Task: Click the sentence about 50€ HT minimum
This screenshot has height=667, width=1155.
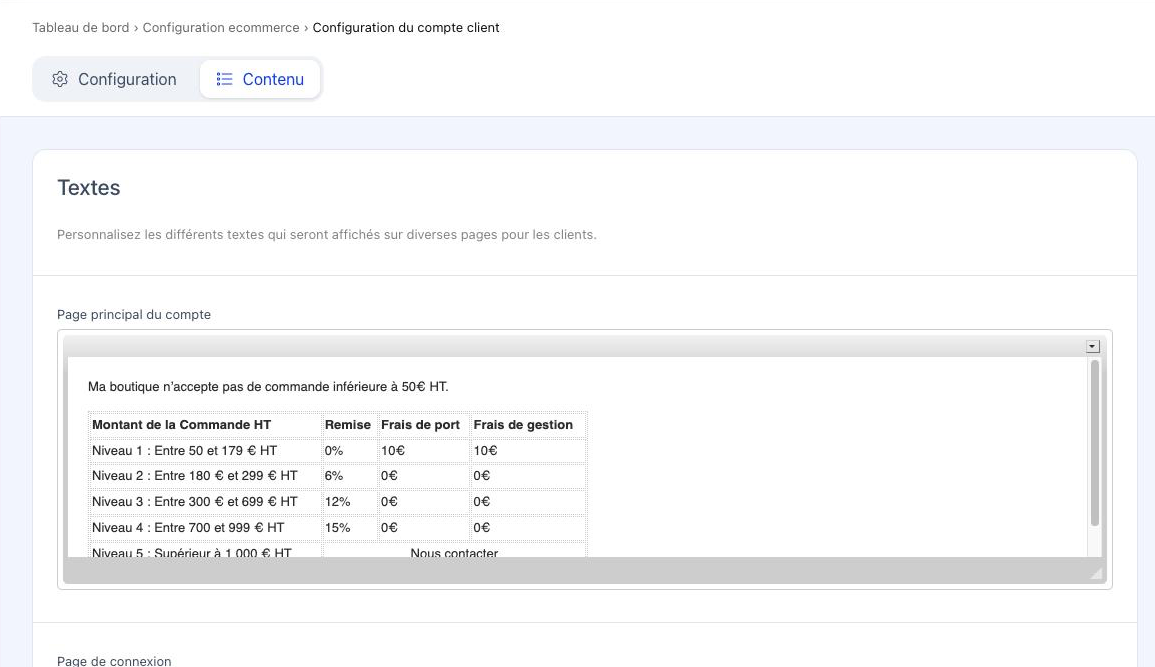Action: point(268,387)
